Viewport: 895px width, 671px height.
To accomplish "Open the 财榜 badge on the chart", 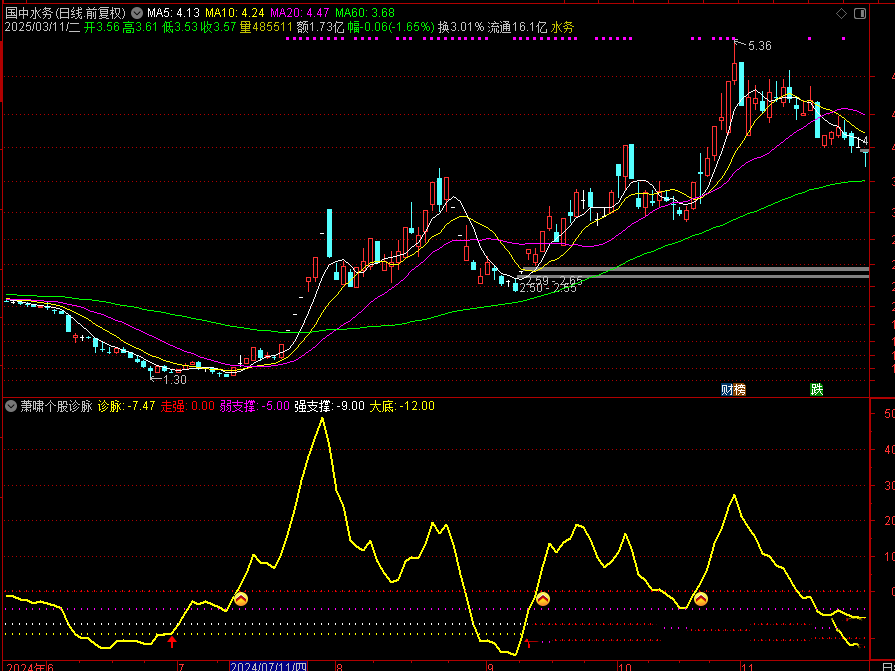I will point(733,389).
